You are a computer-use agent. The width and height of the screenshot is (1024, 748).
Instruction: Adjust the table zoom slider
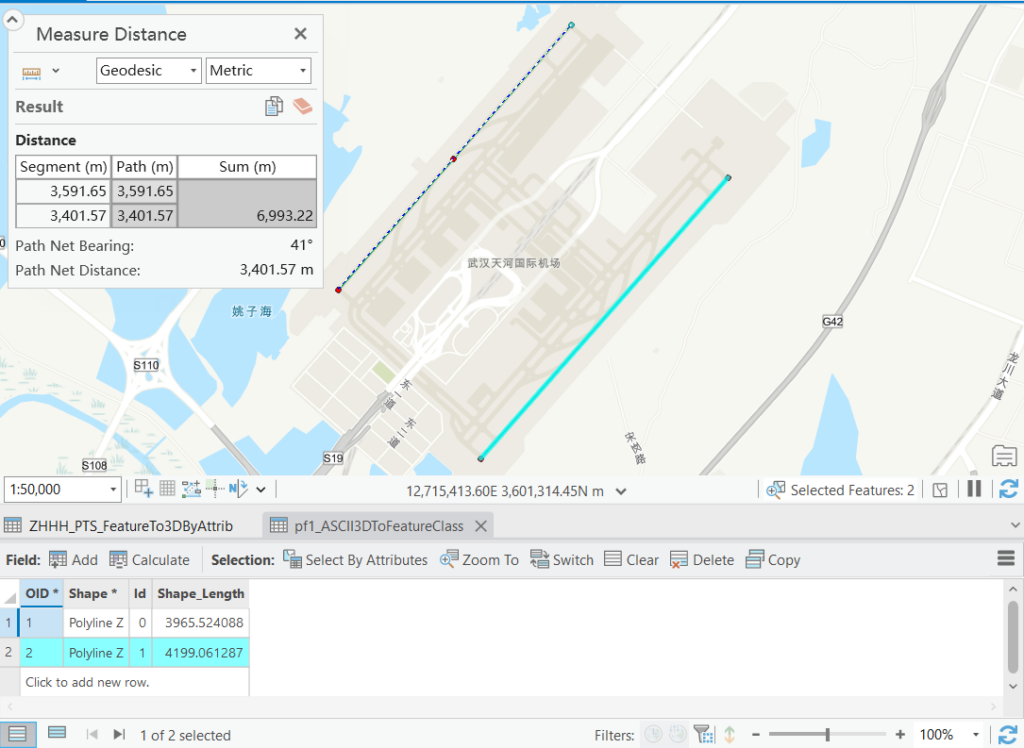click(x=827, y=734)
